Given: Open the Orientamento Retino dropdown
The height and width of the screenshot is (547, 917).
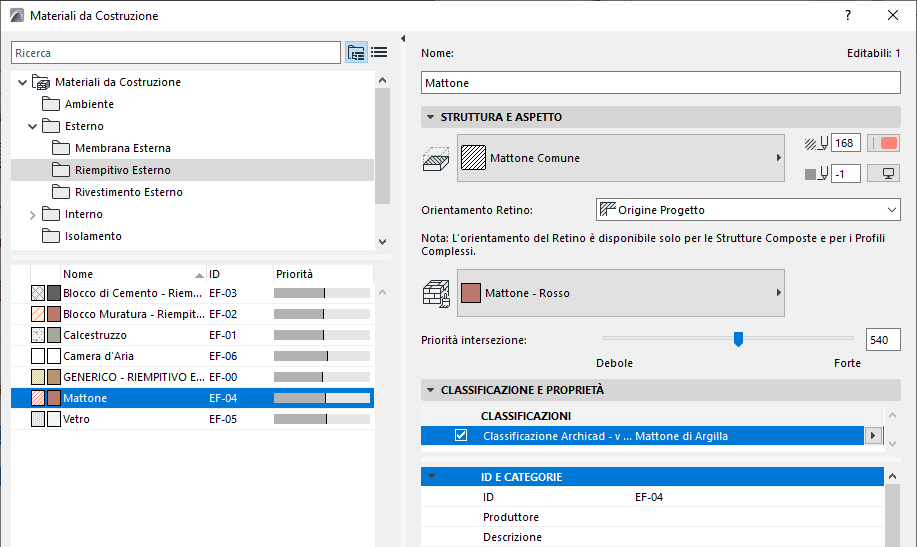Looking at the screenshot, I should tap(748, 210).
